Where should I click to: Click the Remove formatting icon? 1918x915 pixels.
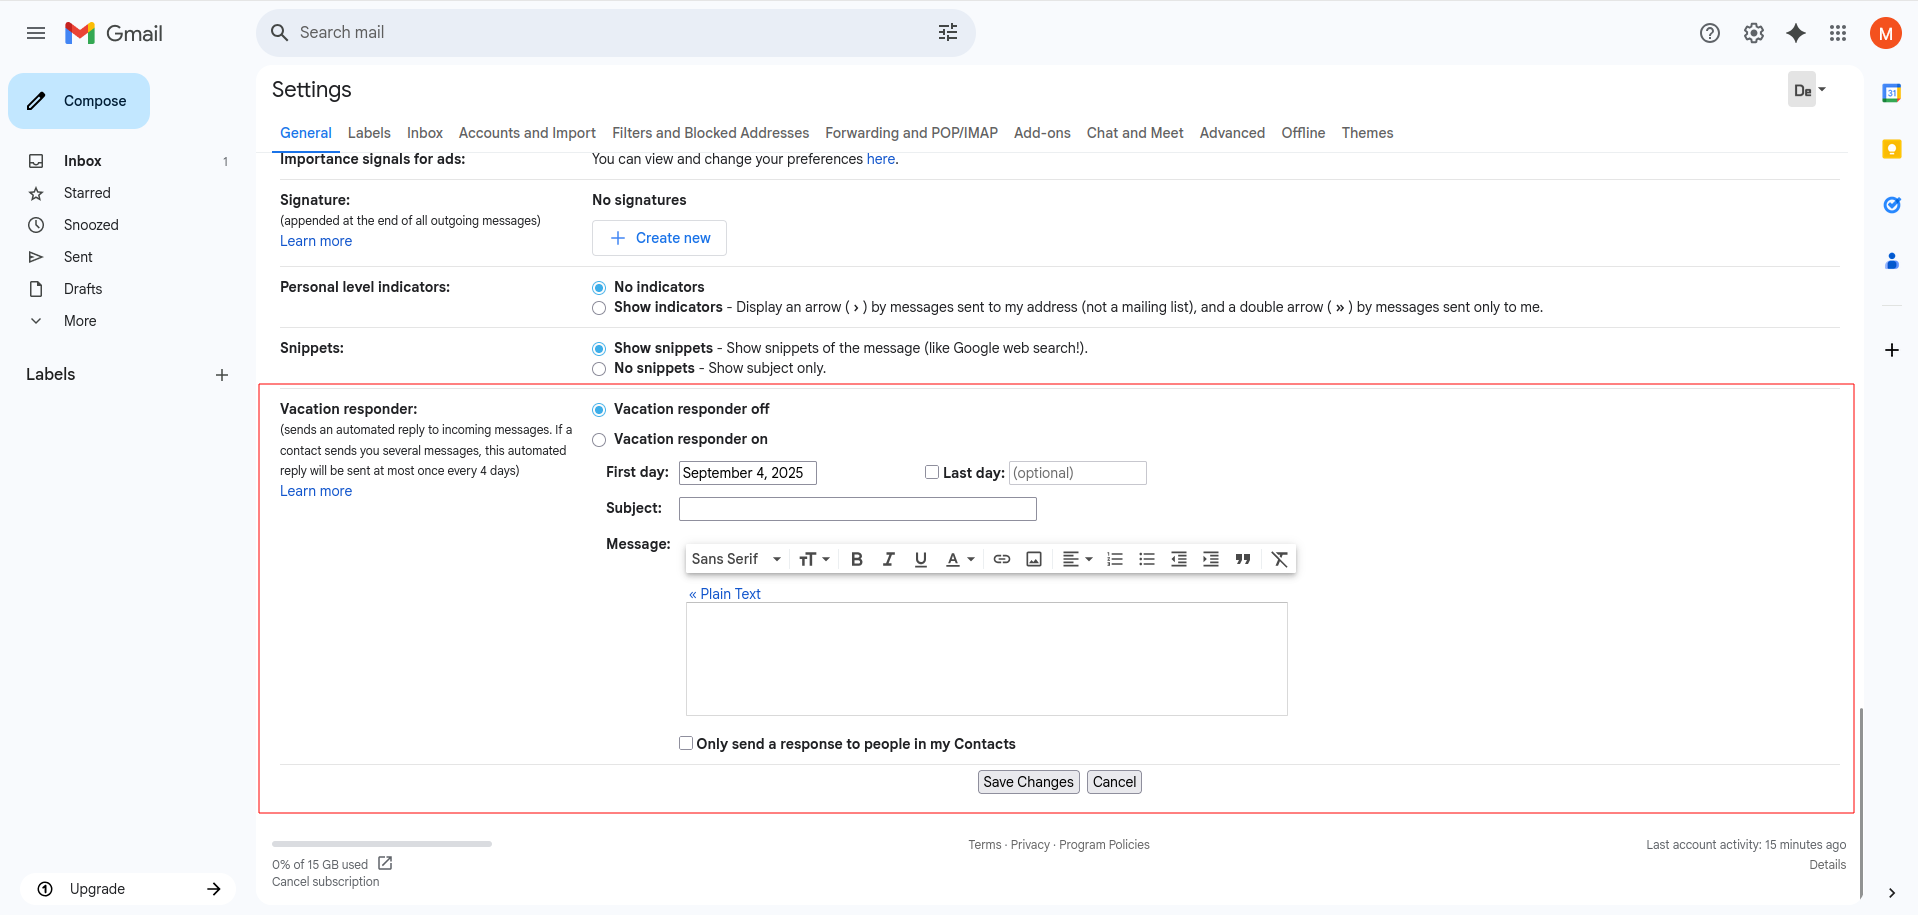click(1280, 559)
